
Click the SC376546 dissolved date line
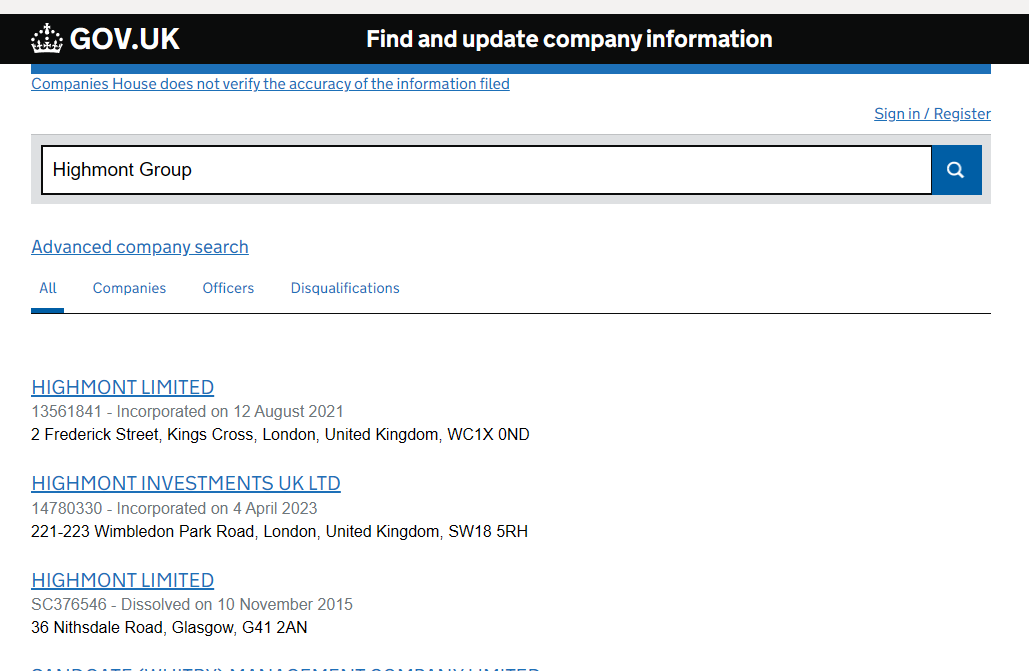coord(192,605)
